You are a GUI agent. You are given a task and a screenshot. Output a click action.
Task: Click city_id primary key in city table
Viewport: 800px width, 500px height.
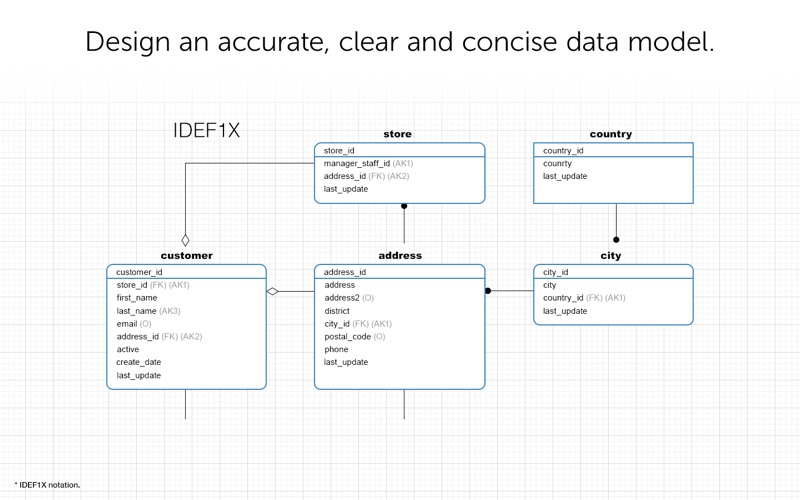click(555, 272)
